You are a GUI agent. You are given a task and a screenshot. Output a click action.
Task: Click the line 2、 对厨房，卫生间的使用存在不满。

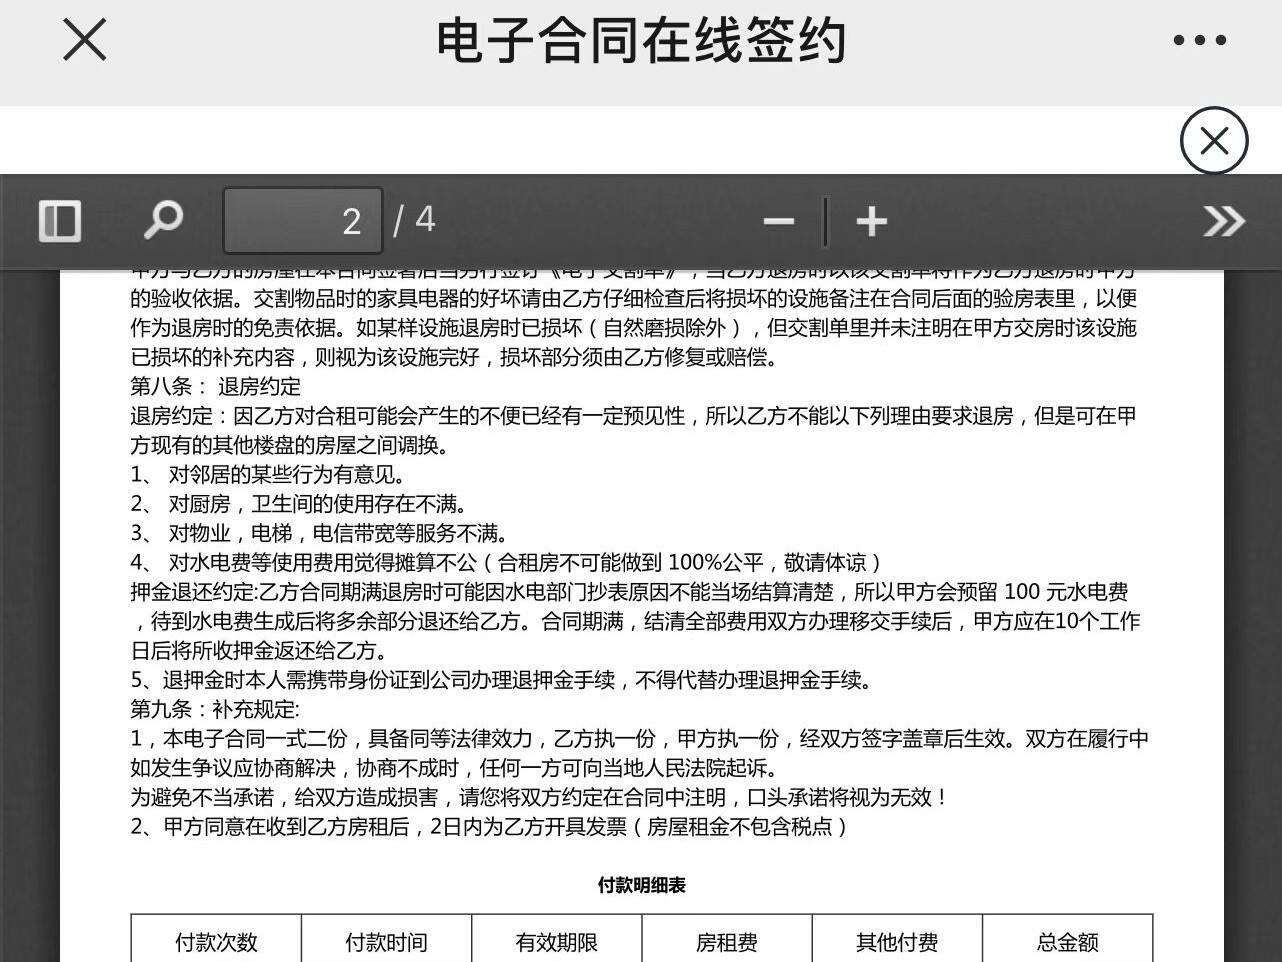click(299, 503)
